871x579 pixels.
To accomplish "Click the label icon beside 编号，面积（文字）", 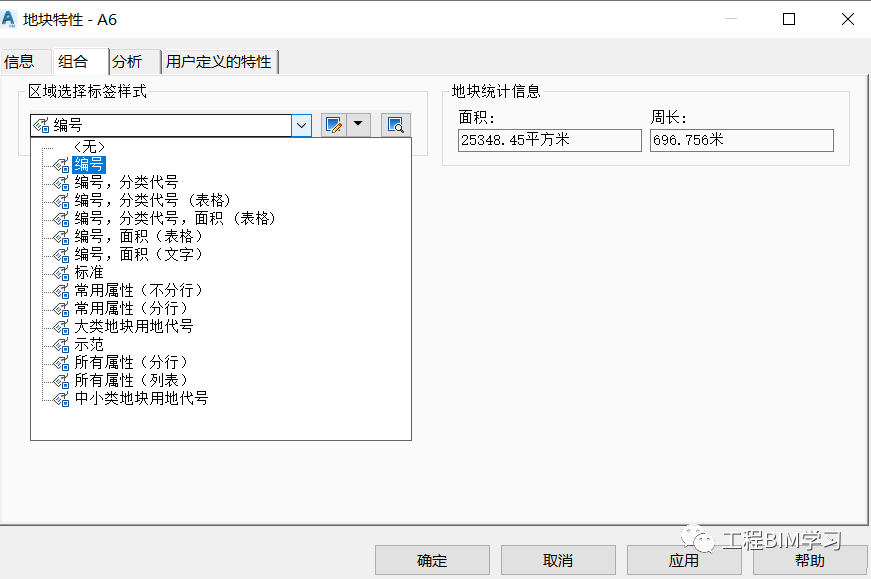I will click(x=61, y=254).
